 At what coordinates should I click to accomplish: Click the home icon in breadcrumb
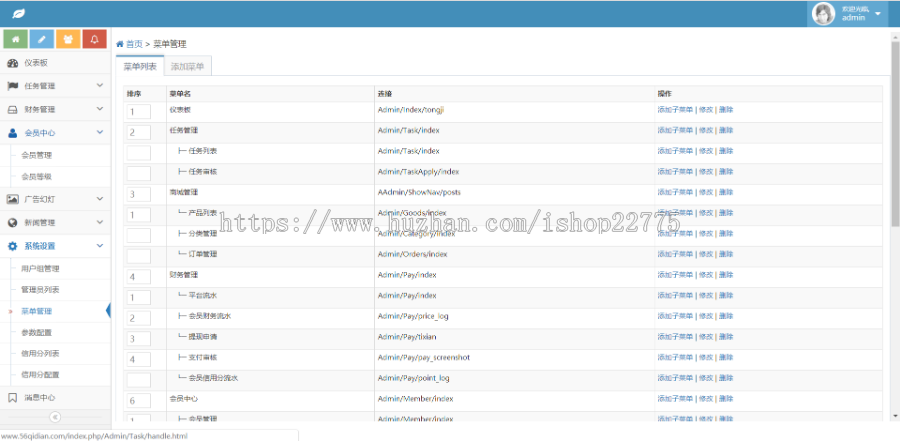click(120, 44)
